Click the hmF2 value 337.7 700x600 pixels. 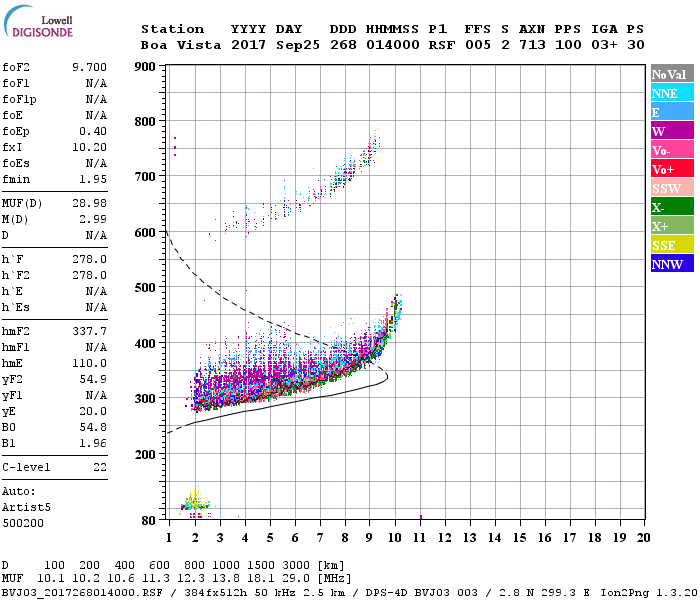[x=89, y=331]
